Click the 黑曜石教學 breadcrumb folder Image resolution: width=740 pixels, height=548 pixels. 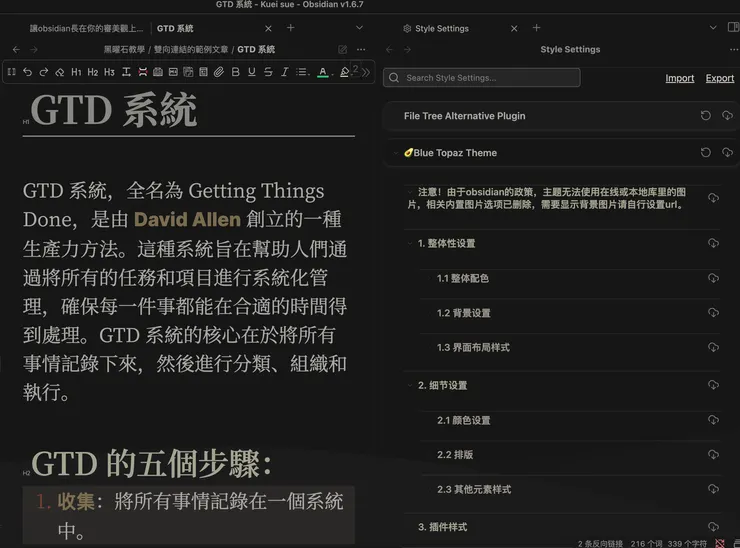(x=124, y=50)
